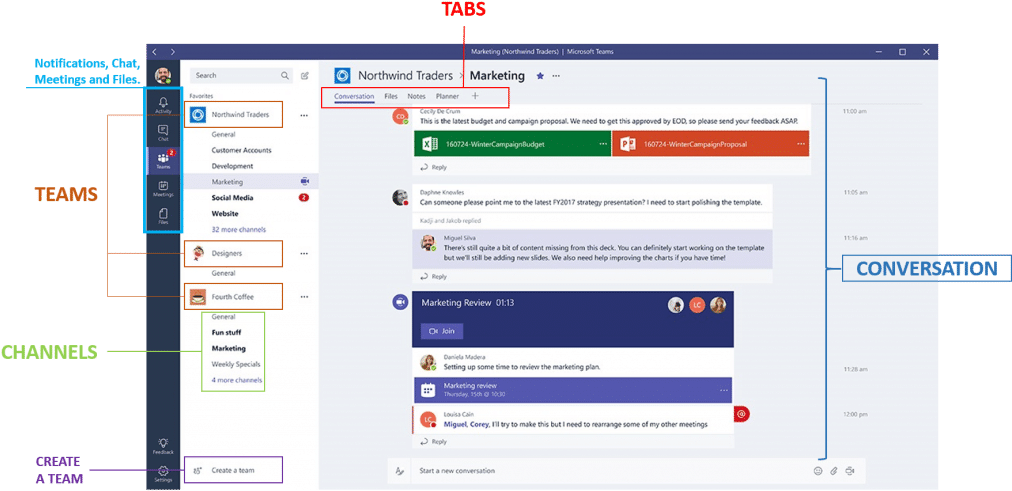Image resolution: width=1012 pixels, height=491 pixels.
Task: Open the Activity bell in the sidebar
Action: point(163,105)
